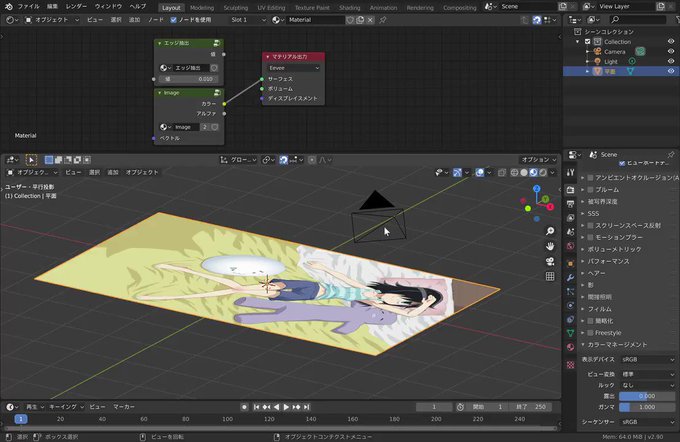The image size is (680, 442).
Task: Open the Scene properties tab icon
Action: pyautogui.click(x=570, y=232)
